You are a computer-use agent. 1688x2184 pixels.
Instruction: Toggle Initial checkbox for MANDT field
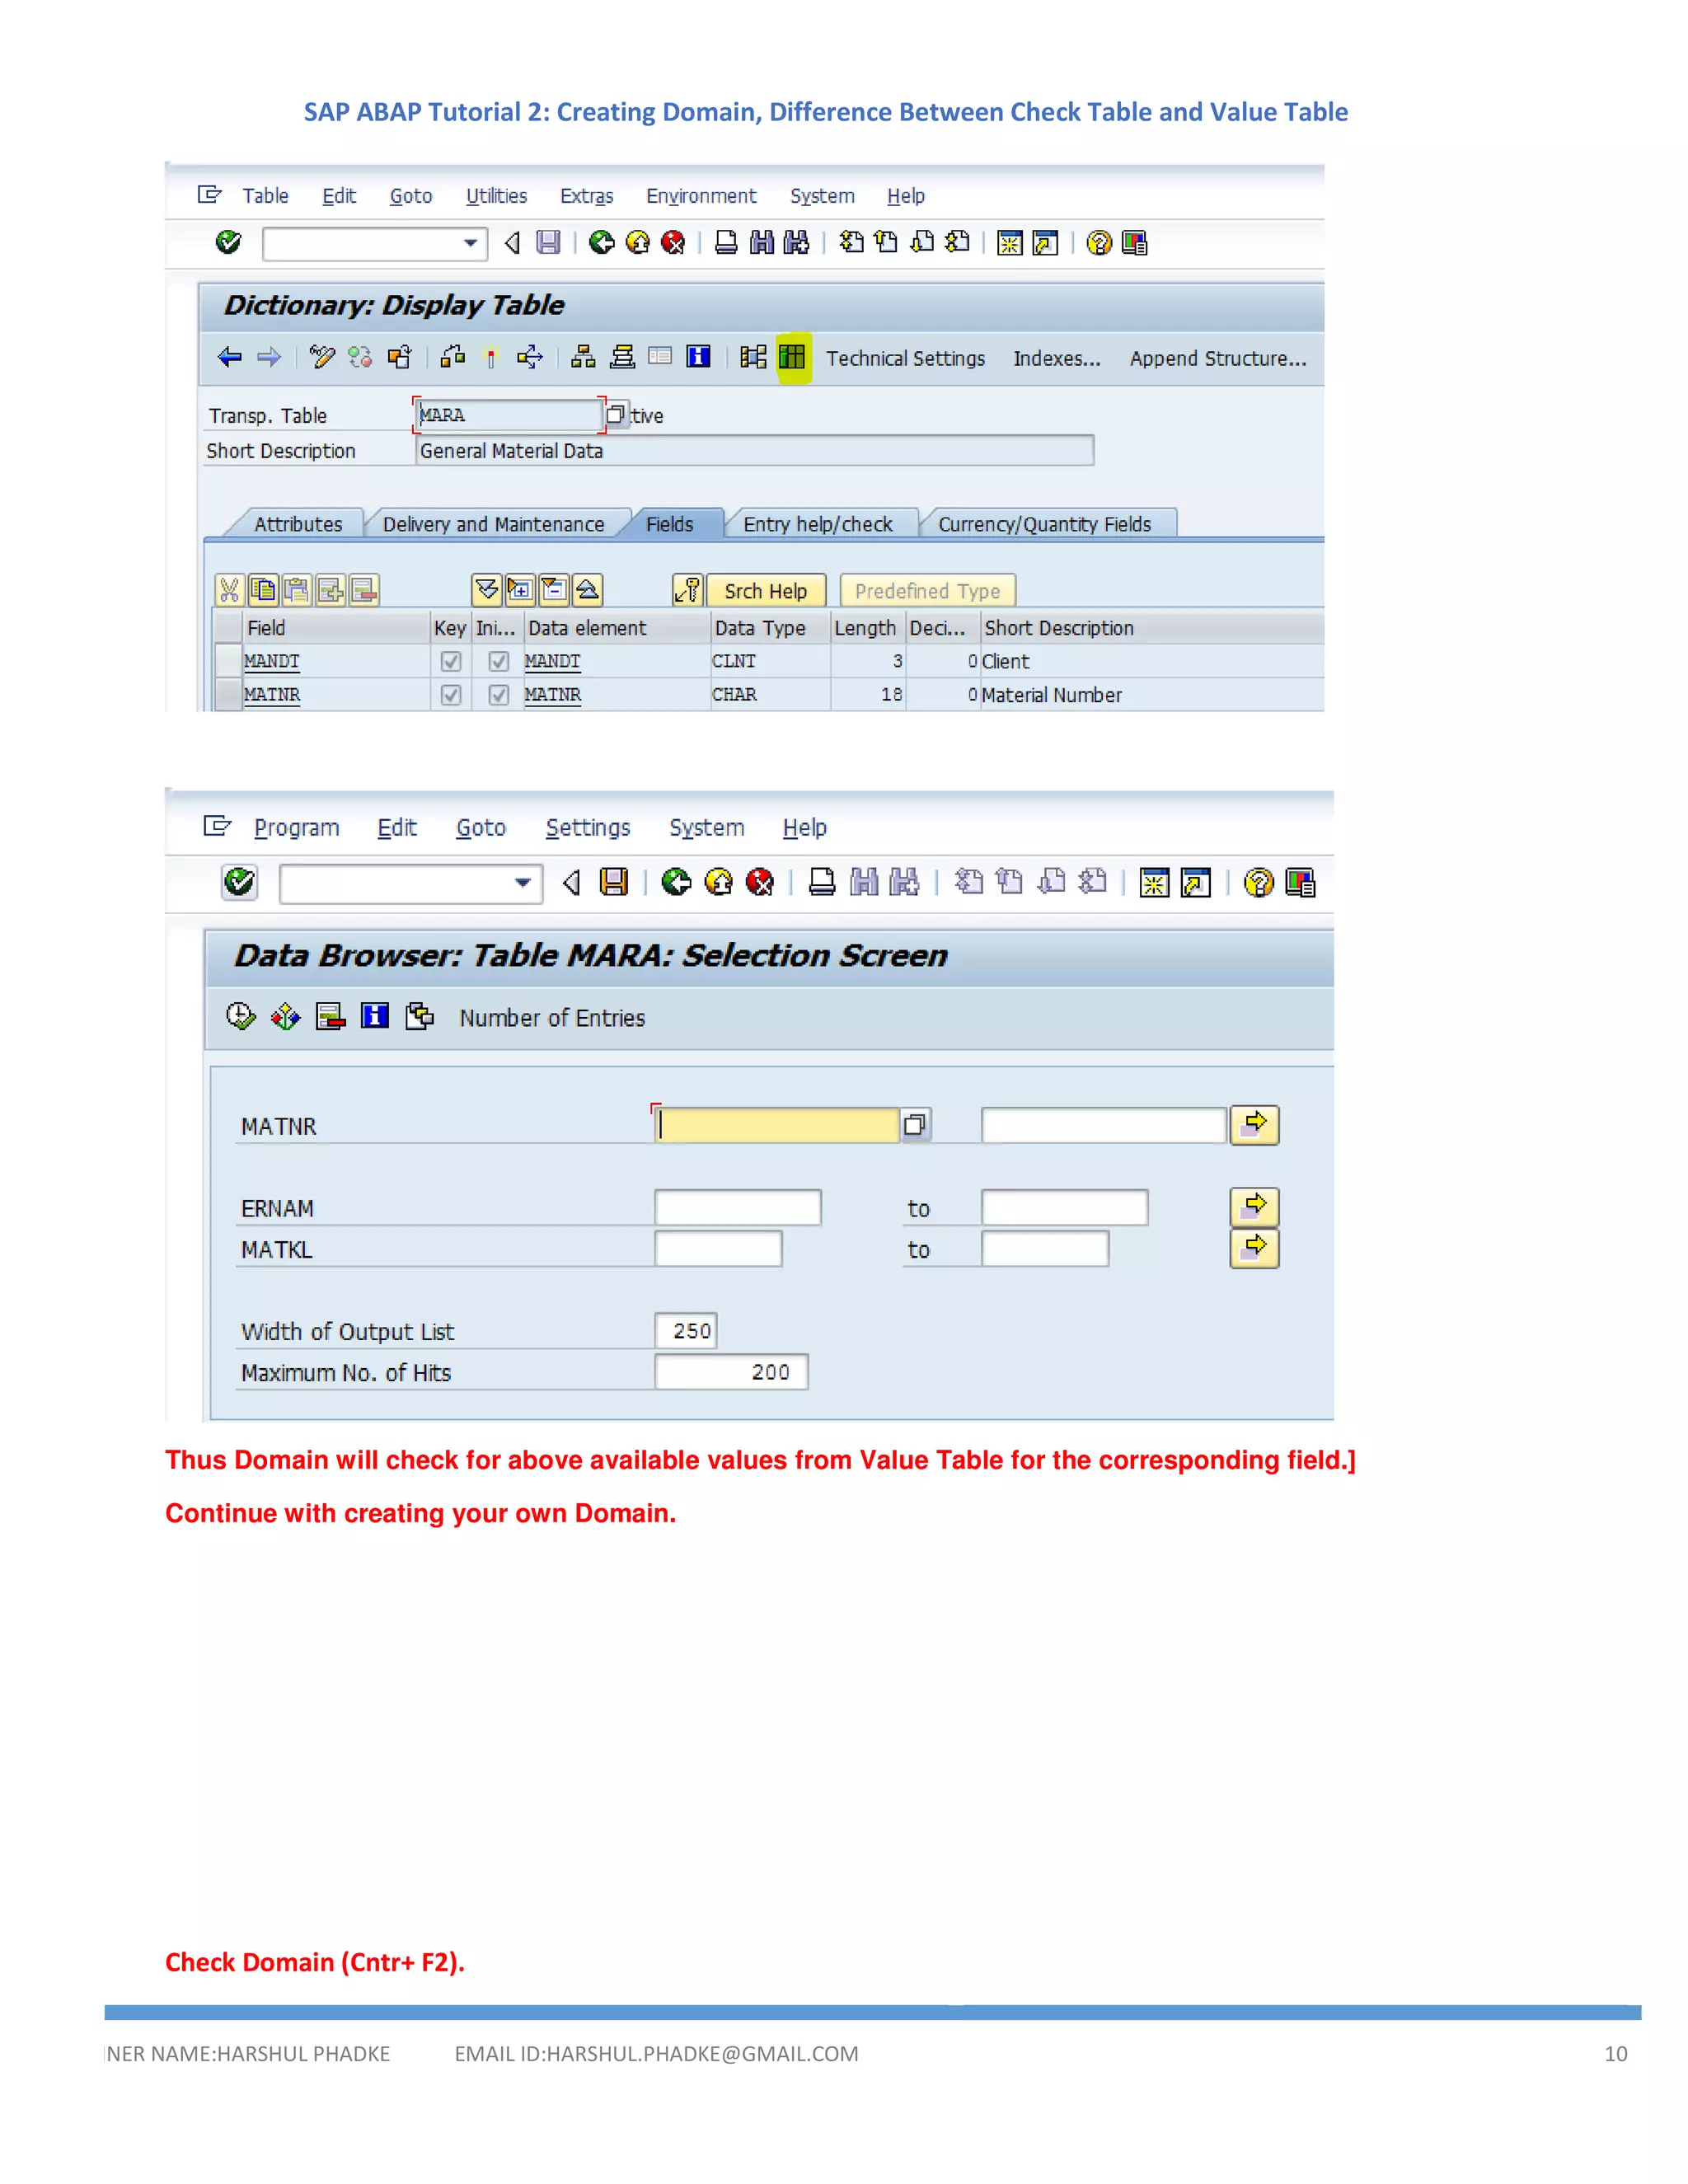pos(499,661)
